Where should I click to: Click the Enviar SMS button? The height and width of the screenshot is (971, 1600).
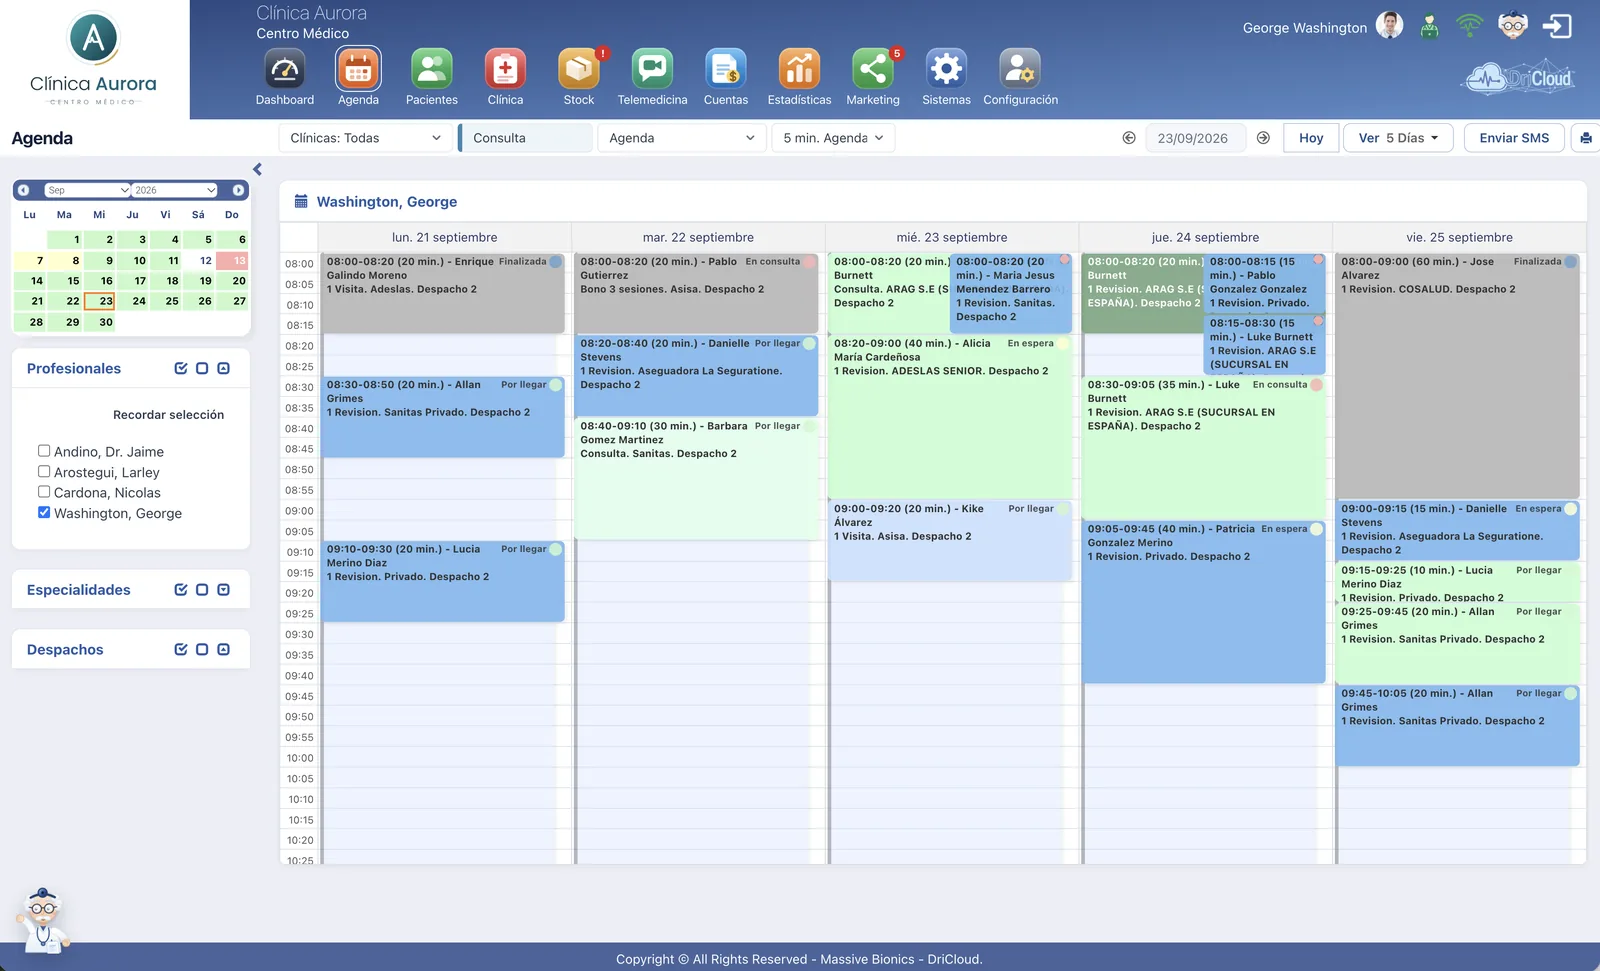[1514, 138]
